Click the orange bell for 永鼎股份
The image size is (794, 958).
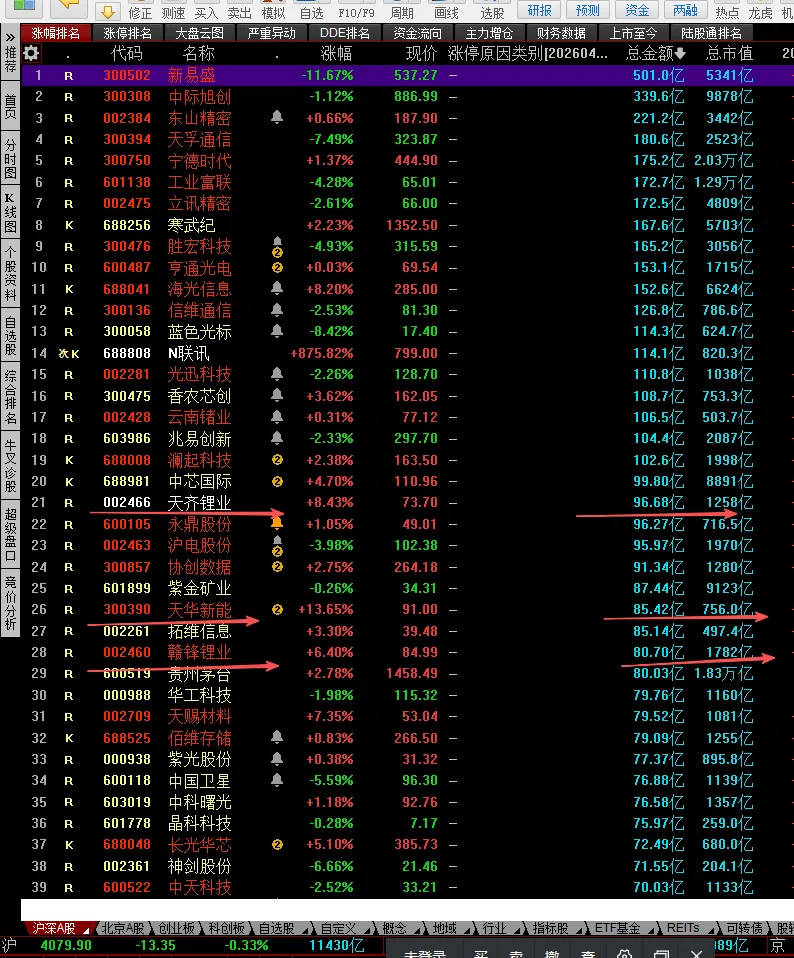tap(277, 523)
